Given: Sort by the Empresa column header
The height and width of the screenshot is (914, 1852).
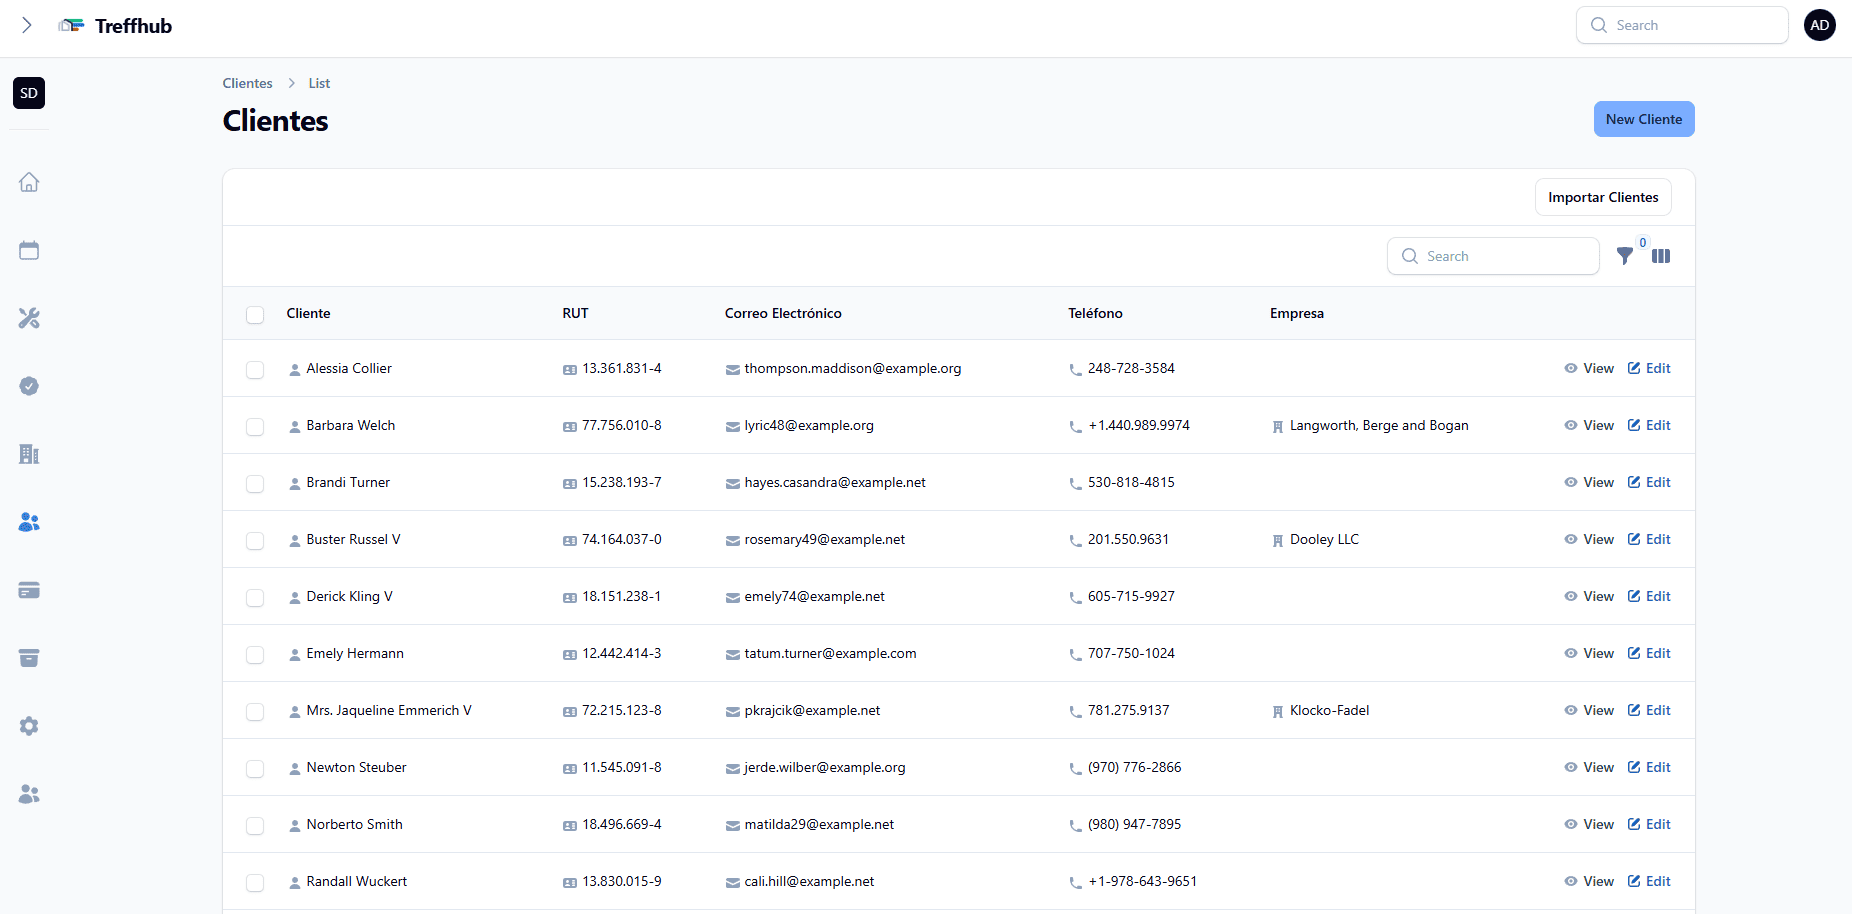Looking at the screenshot, I should 1297,313.
